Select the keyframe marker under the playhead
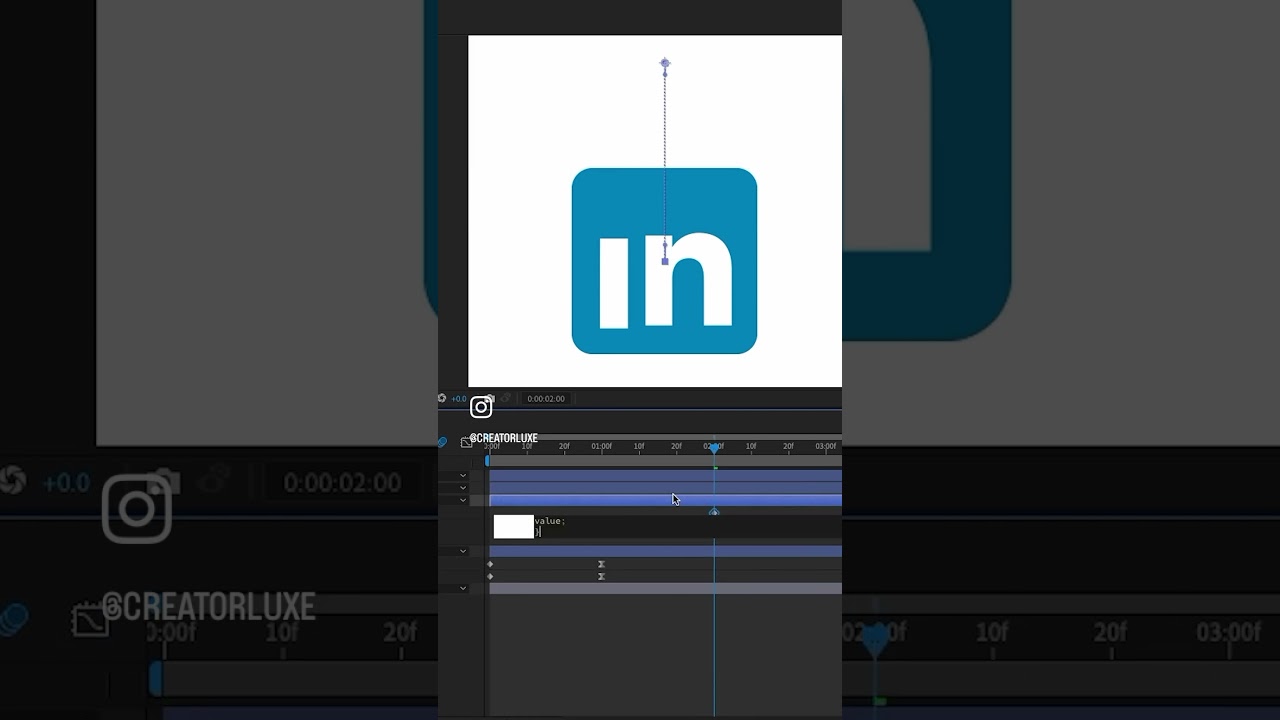The image size is (1280, 720). click(714, 512)
